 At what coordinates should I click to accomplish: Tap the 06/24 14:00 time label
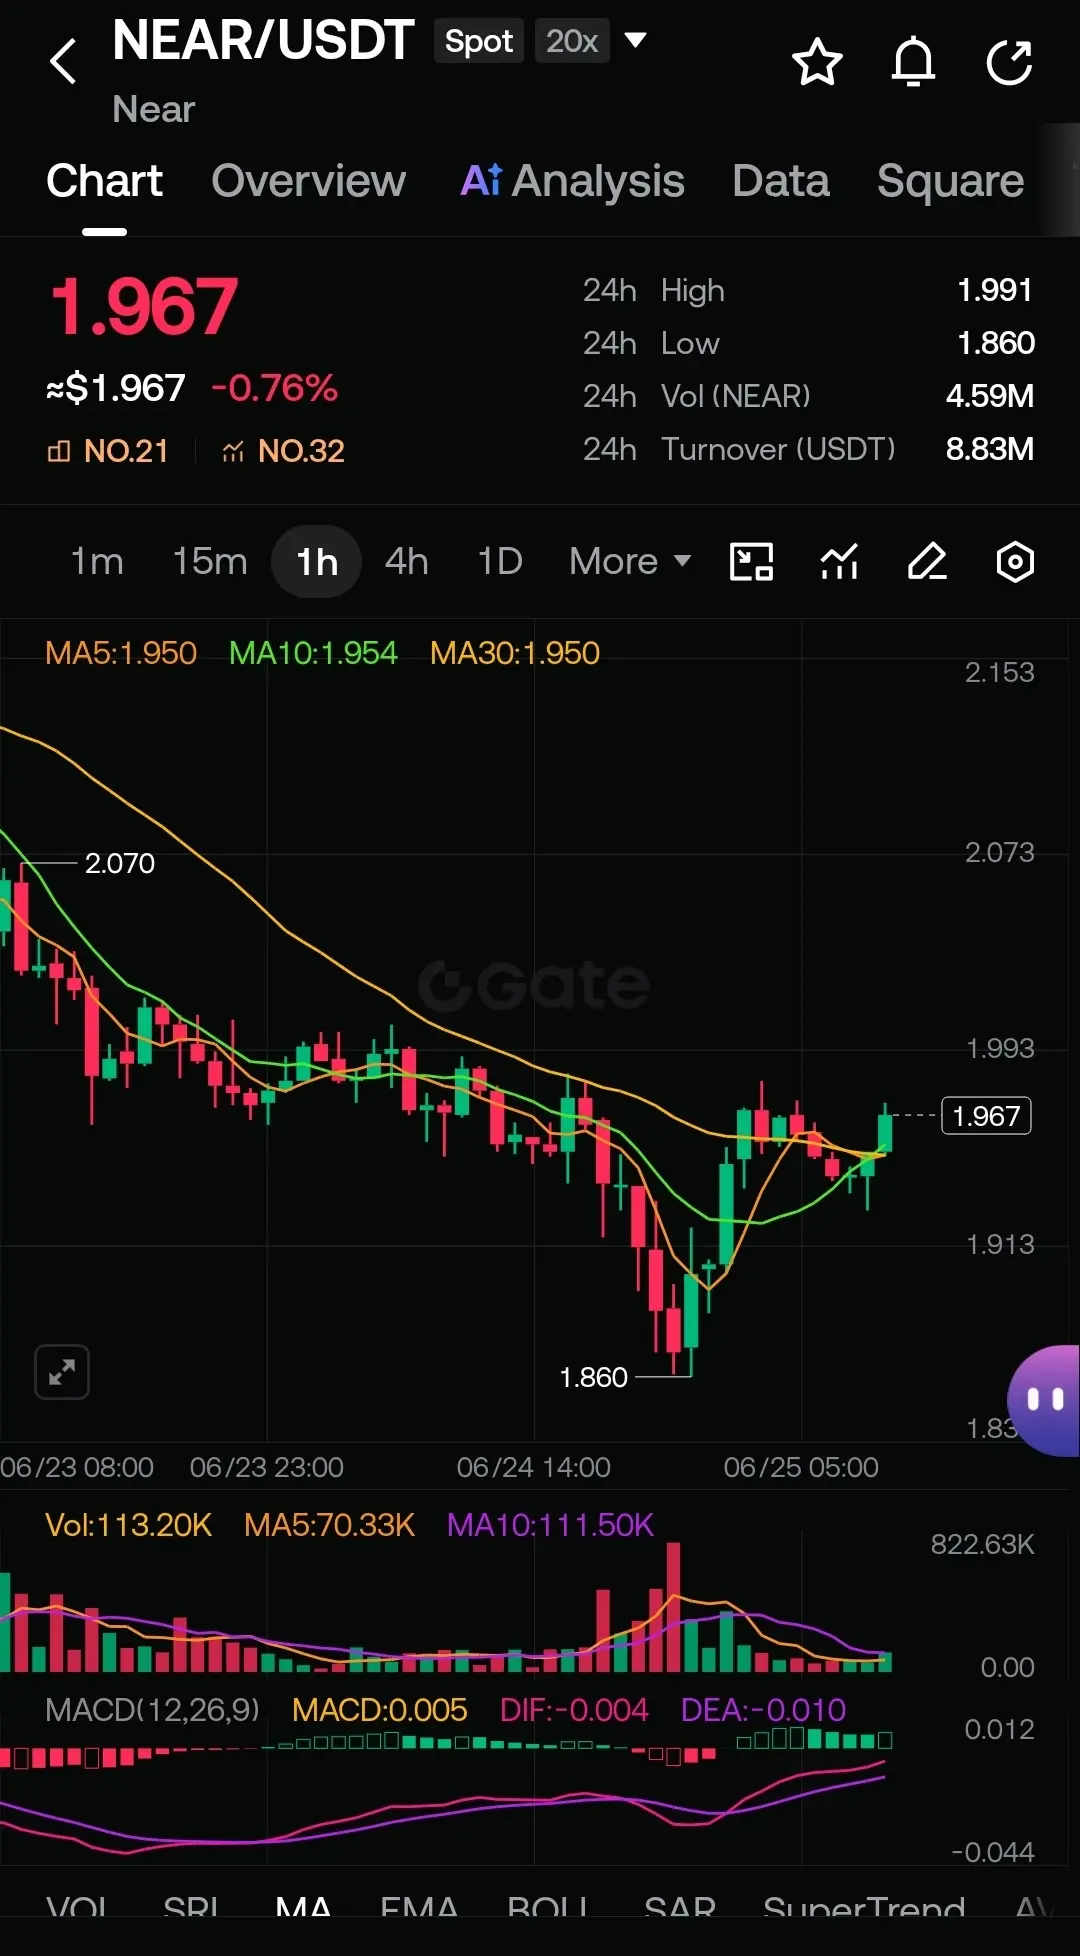(533, 1467)
